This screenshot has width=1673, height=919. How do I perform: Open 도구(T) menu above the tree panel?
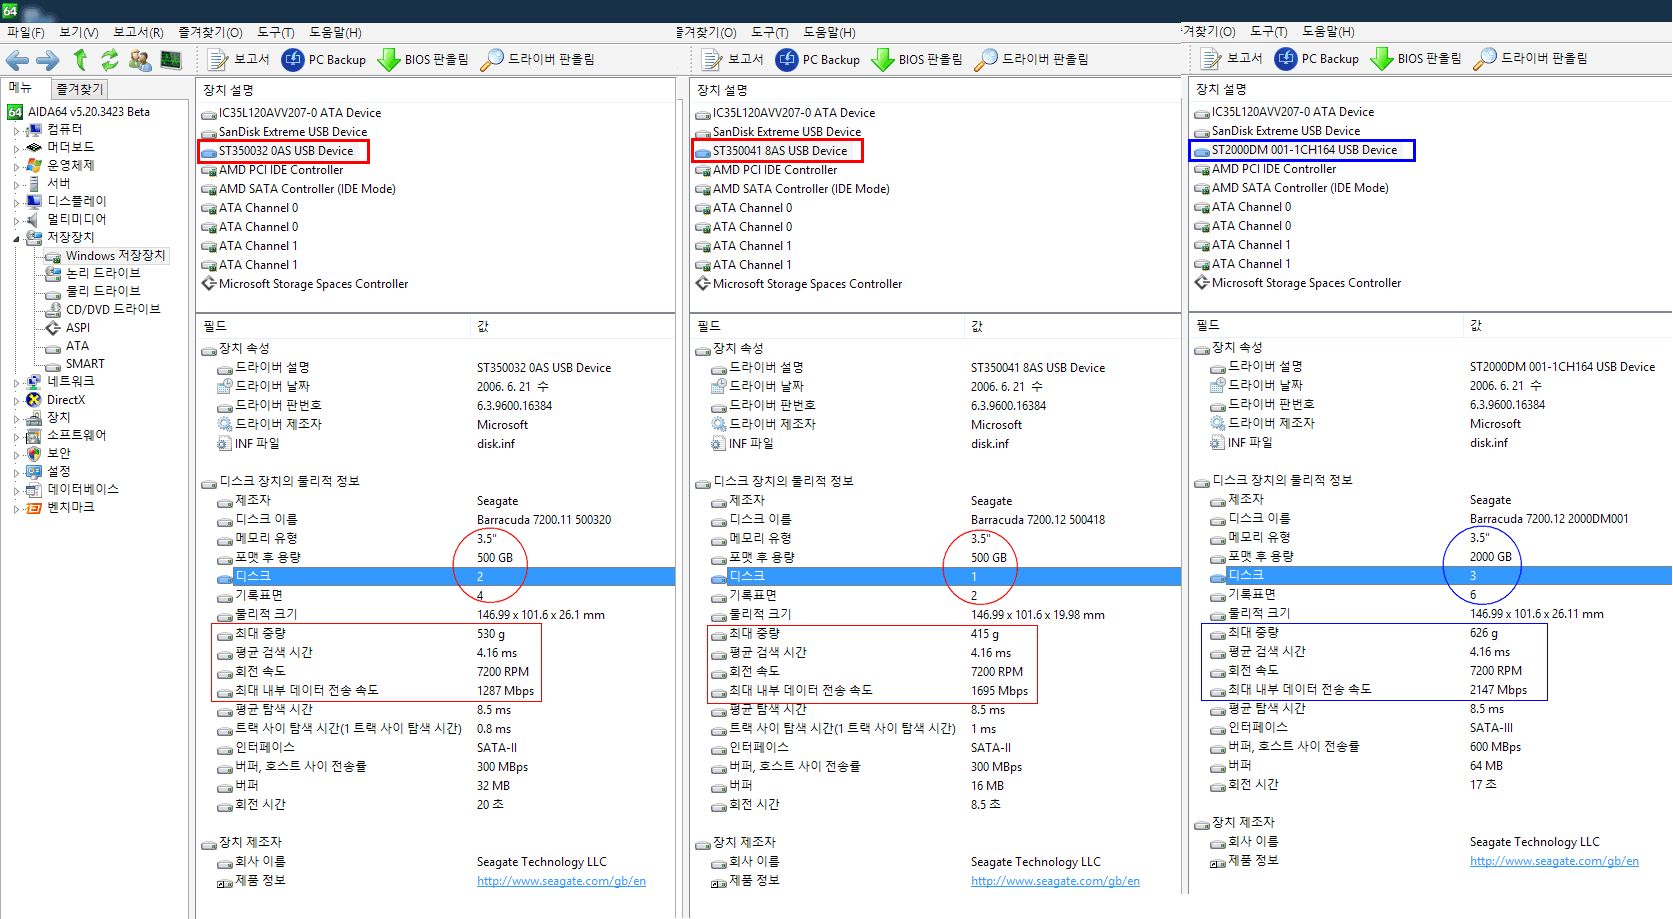click(276, 32)
